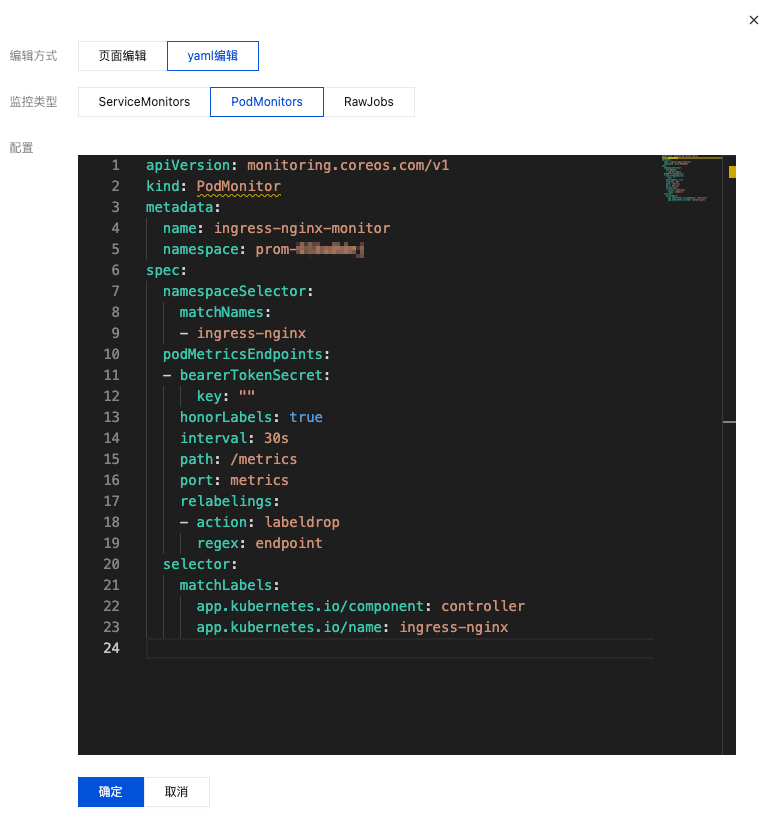Choose RawJobs monitor type
The height and width of the screenshot is (822, 774).
click(369, 102)
